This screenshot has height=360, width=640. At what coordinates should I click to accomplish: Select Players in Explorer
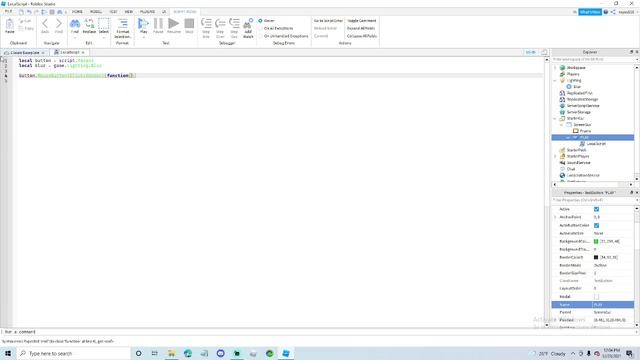[x=573, y=74]
